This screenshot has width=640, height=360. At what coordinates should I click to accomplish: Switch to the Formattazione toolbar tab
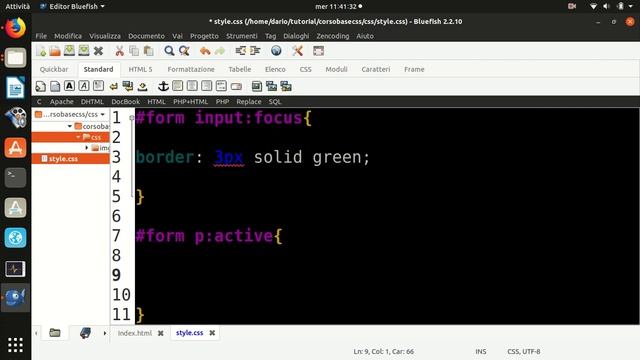pyautogui.click(x=191, y=69)
